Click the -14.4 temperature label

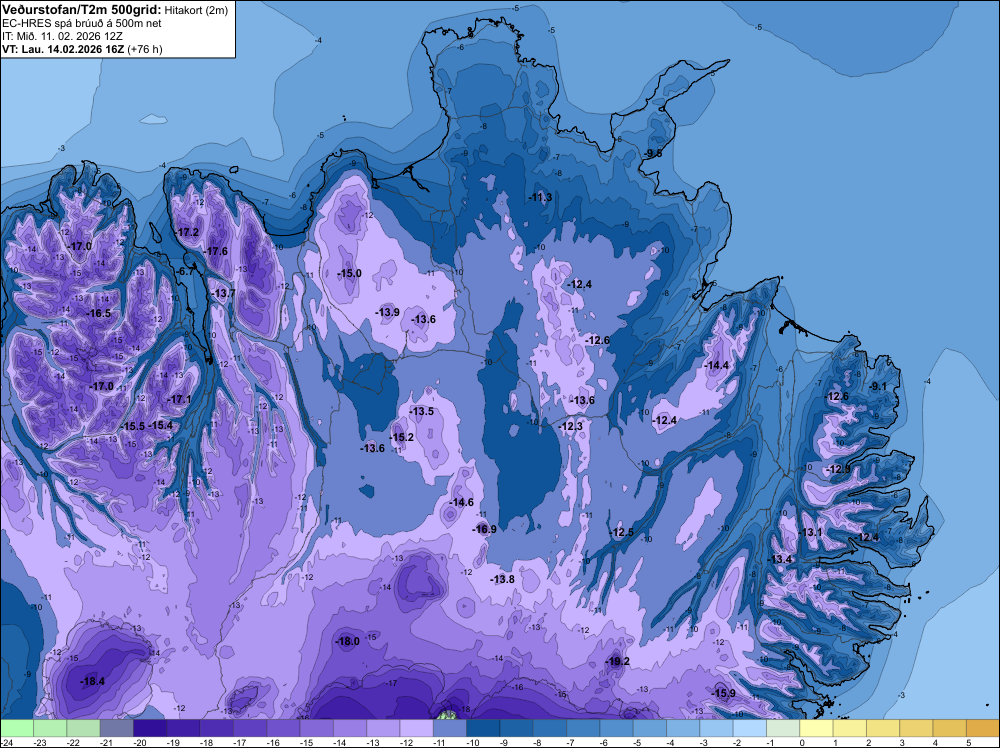[717, 365]
